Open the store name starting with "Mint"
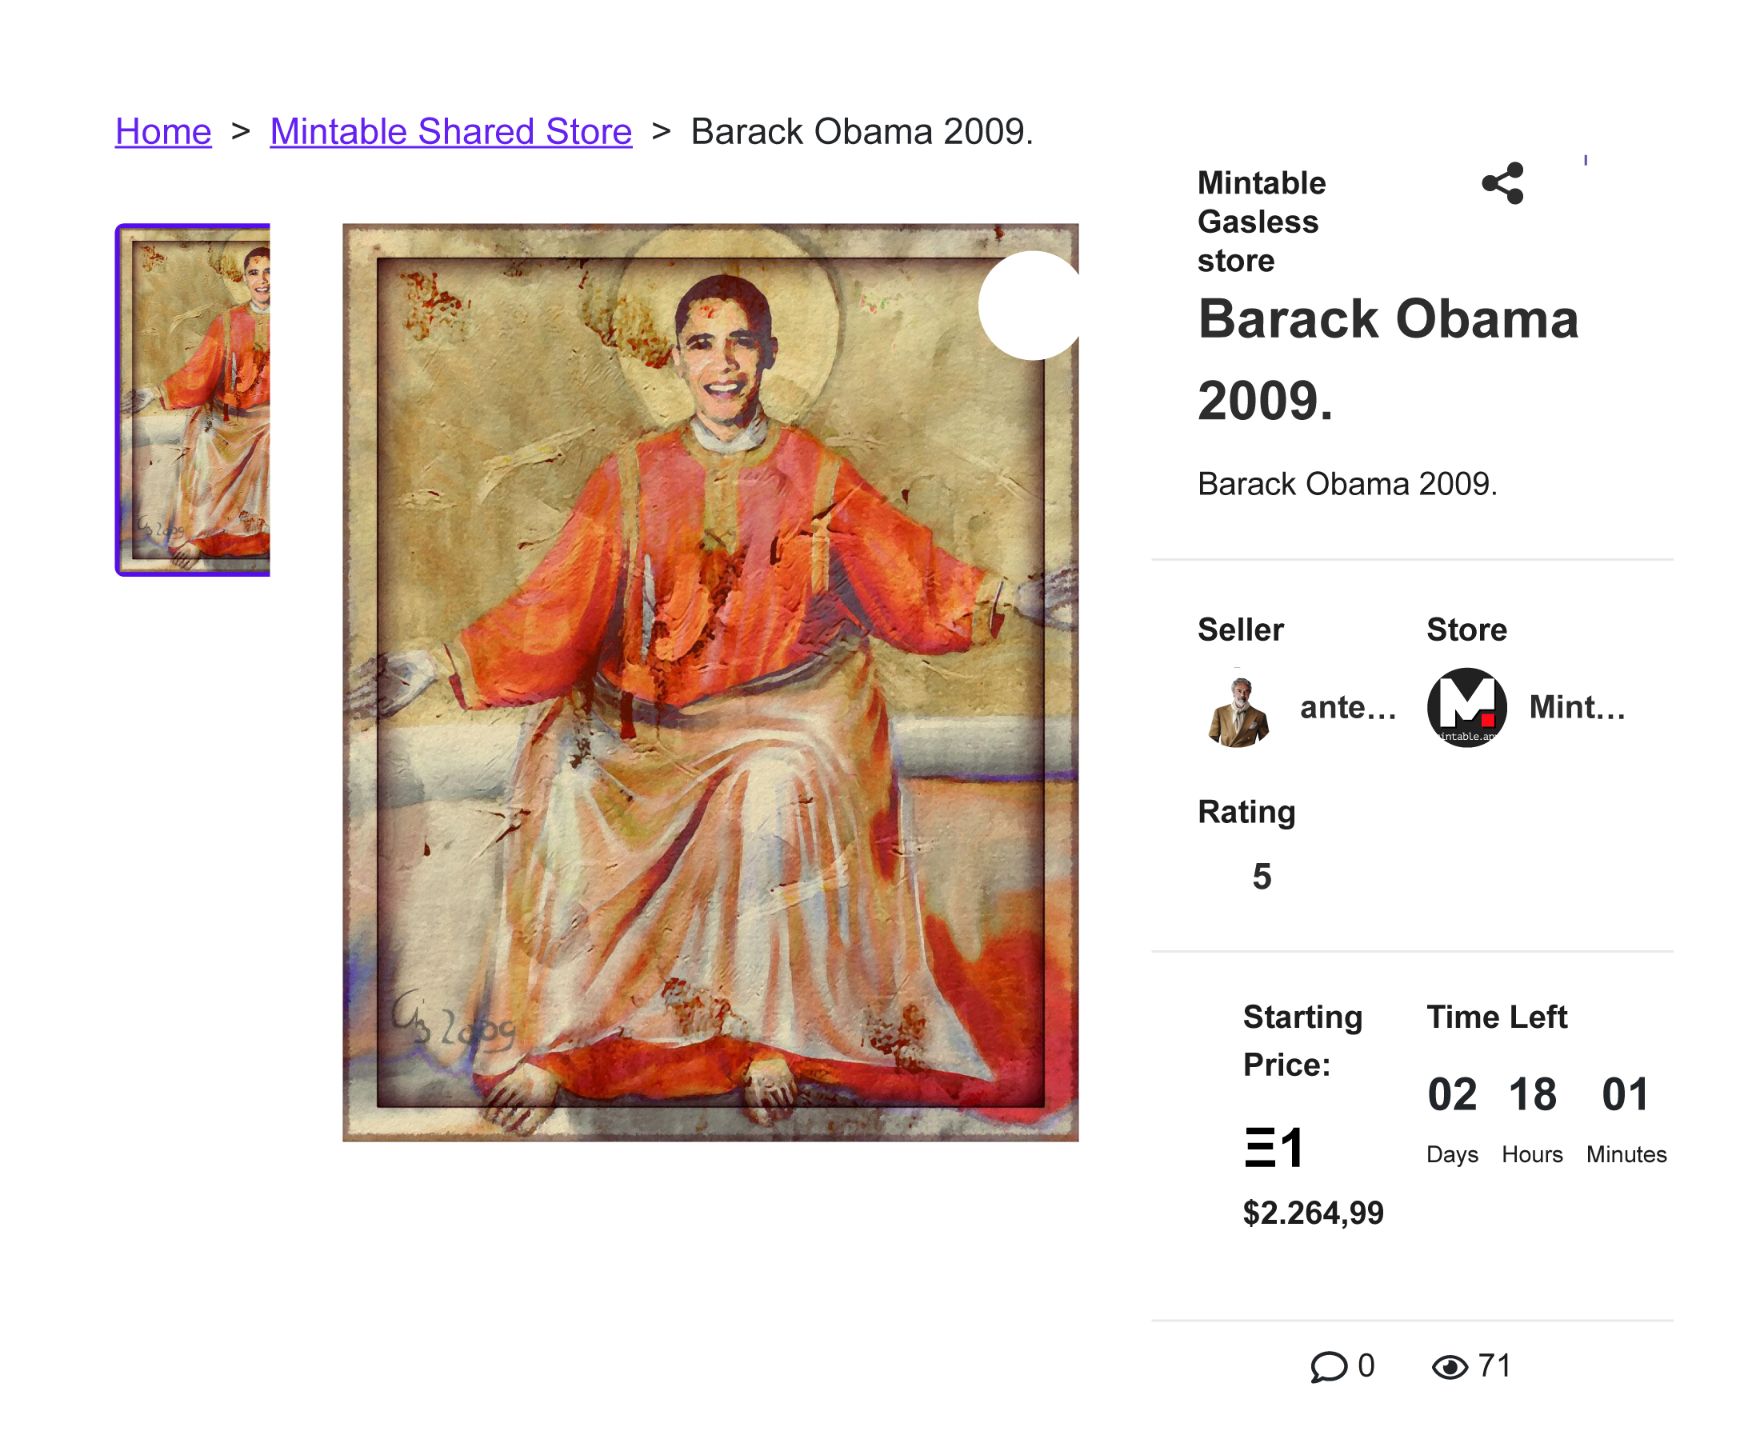Screen dimensions: 1752x1439 tap(1576, 708)
